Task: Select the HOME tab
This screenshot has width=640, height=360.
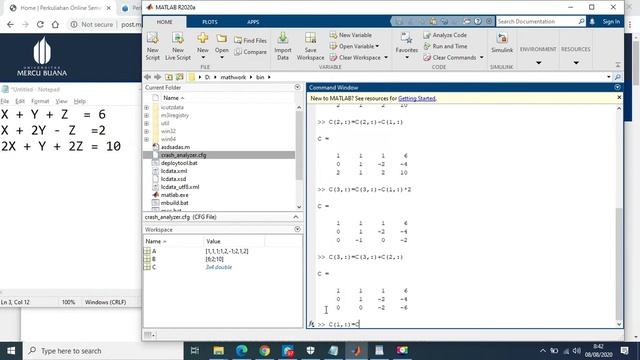Action: tap(164, 22)
